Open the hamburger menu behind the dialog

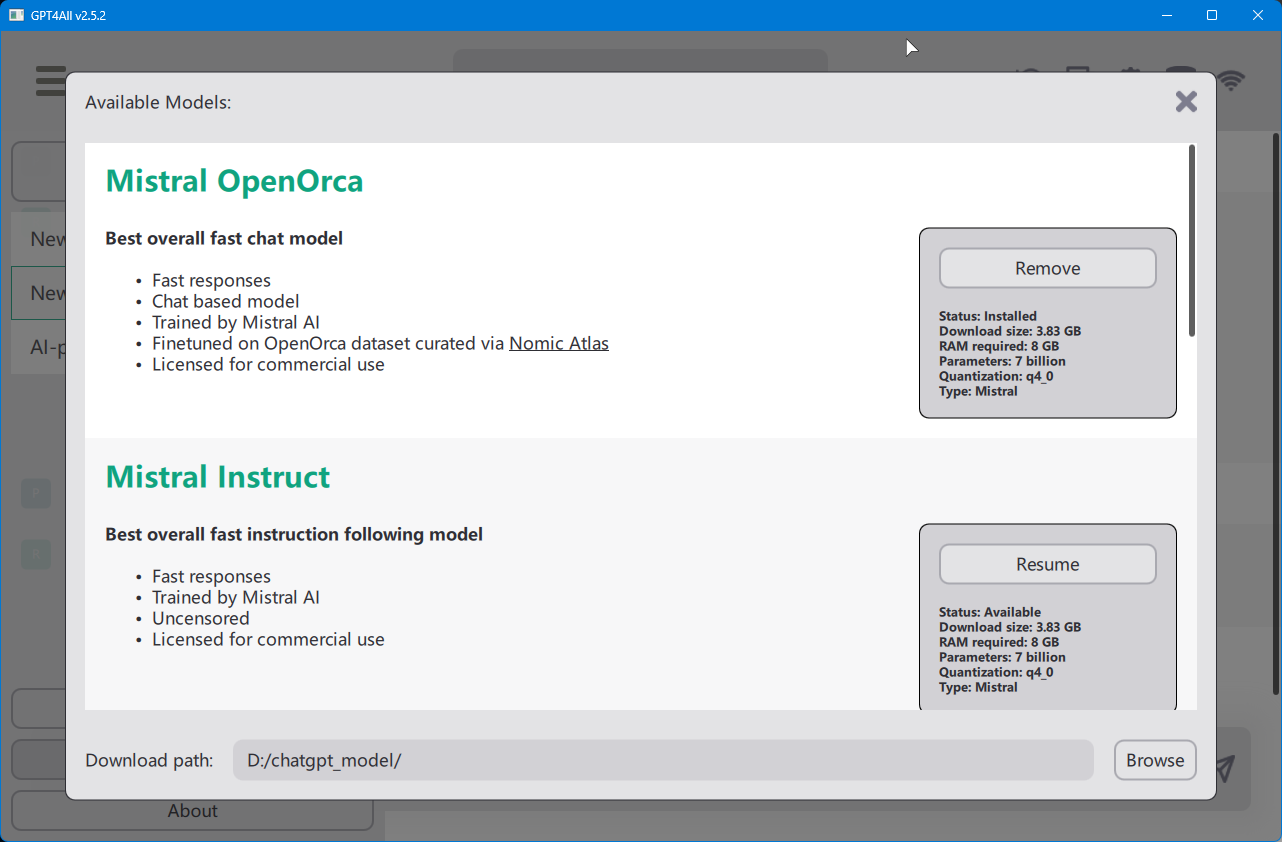[50, 81]
